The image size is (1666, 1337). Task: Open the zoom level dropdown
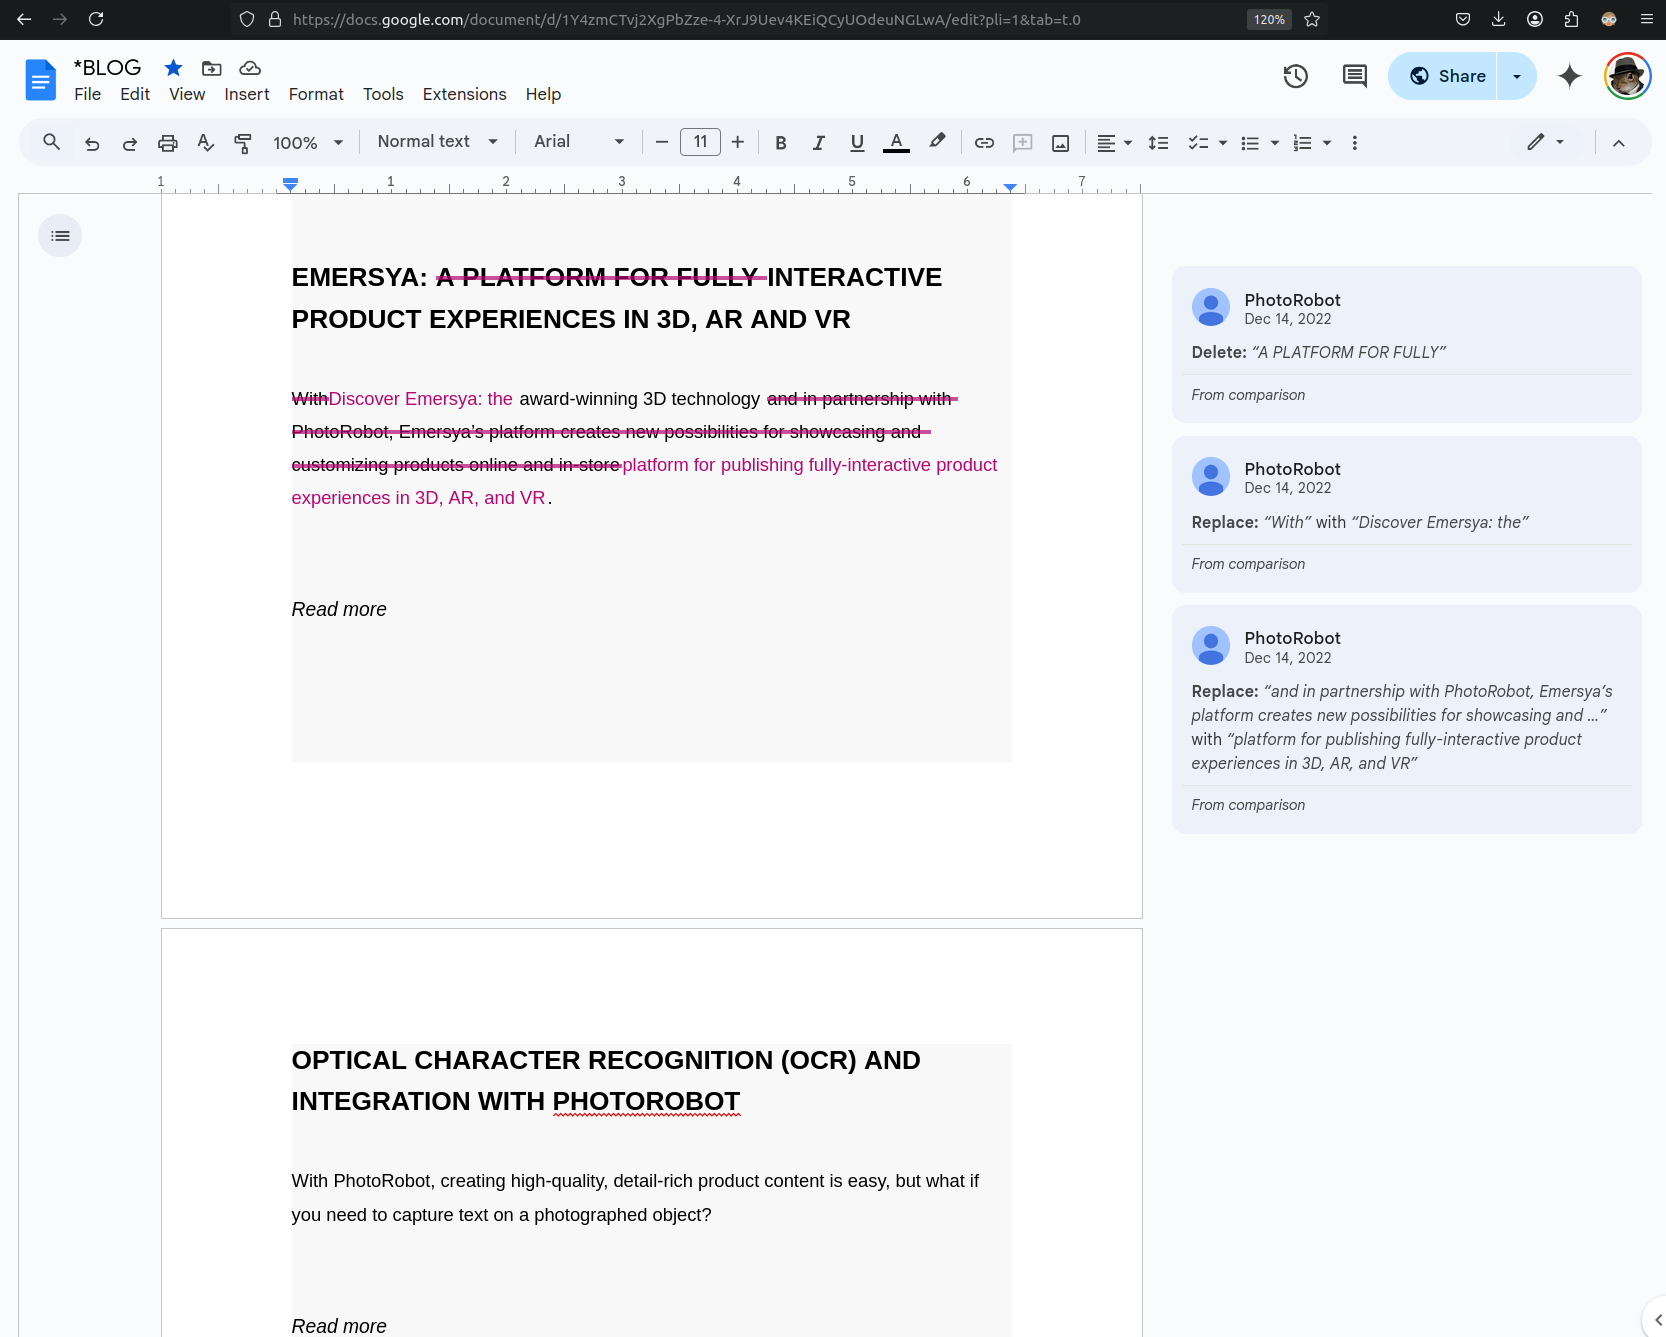pos(308,143)
